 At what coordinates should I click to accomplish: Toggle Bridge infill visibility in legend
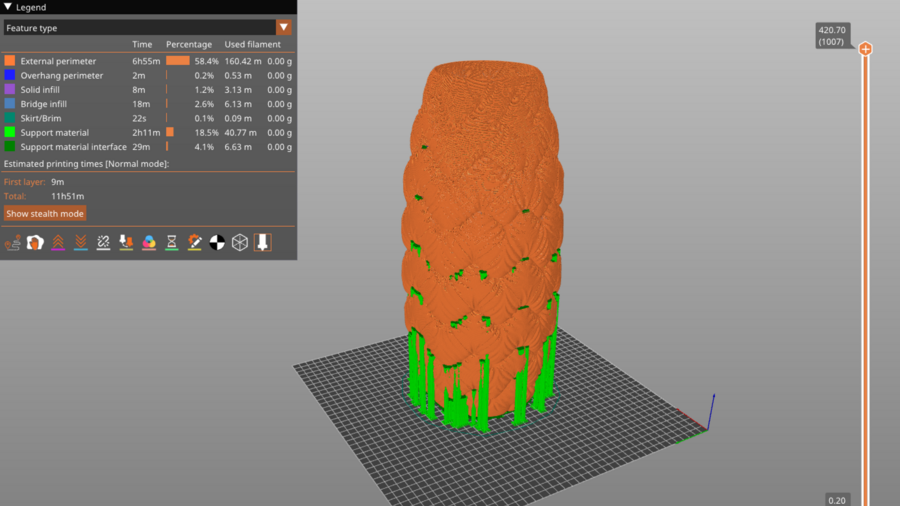tap(56, 103)
